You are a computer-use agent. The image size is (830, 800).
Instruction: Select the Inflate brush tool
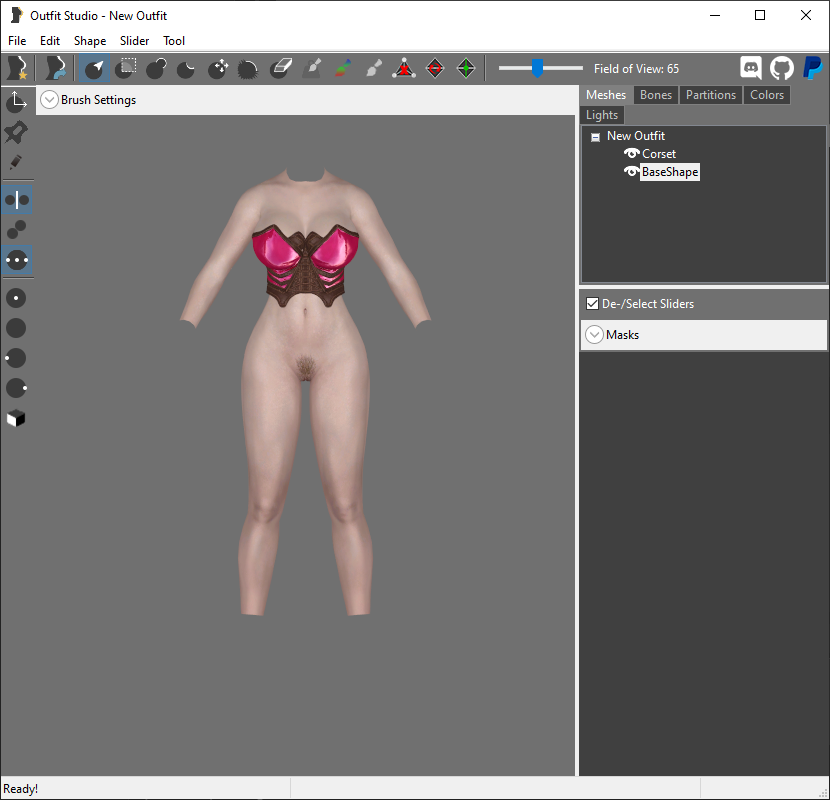coord(156,68)
